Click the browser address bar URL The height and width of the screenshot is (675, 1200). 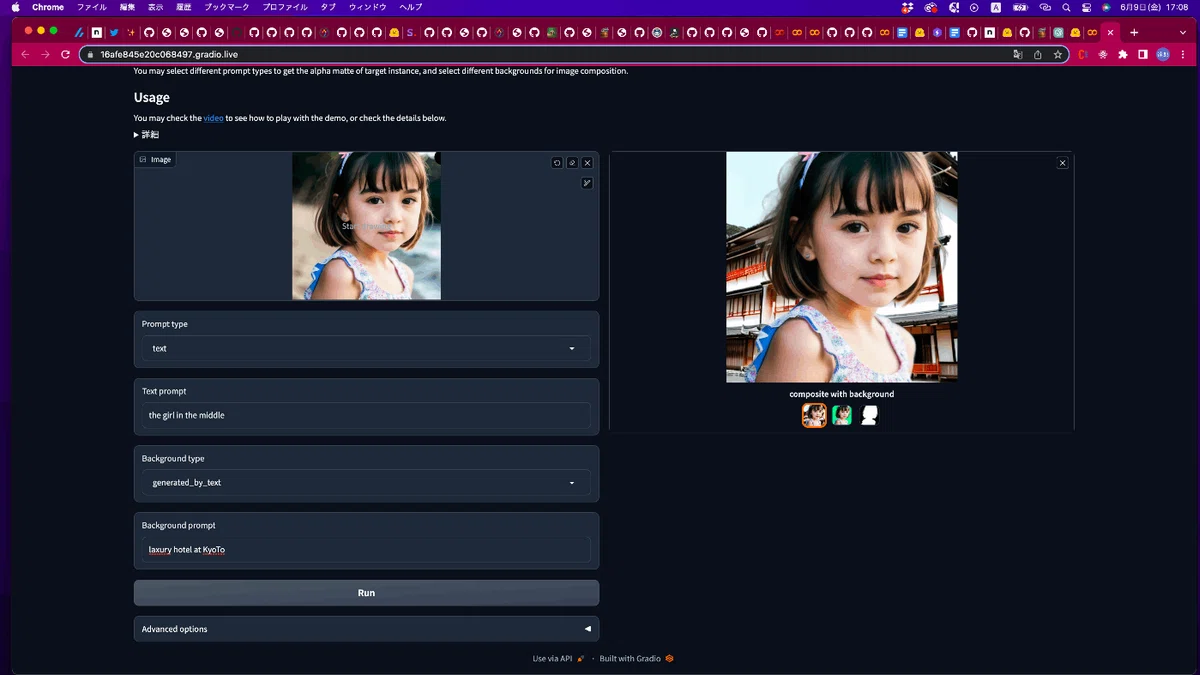click(168, 54)
